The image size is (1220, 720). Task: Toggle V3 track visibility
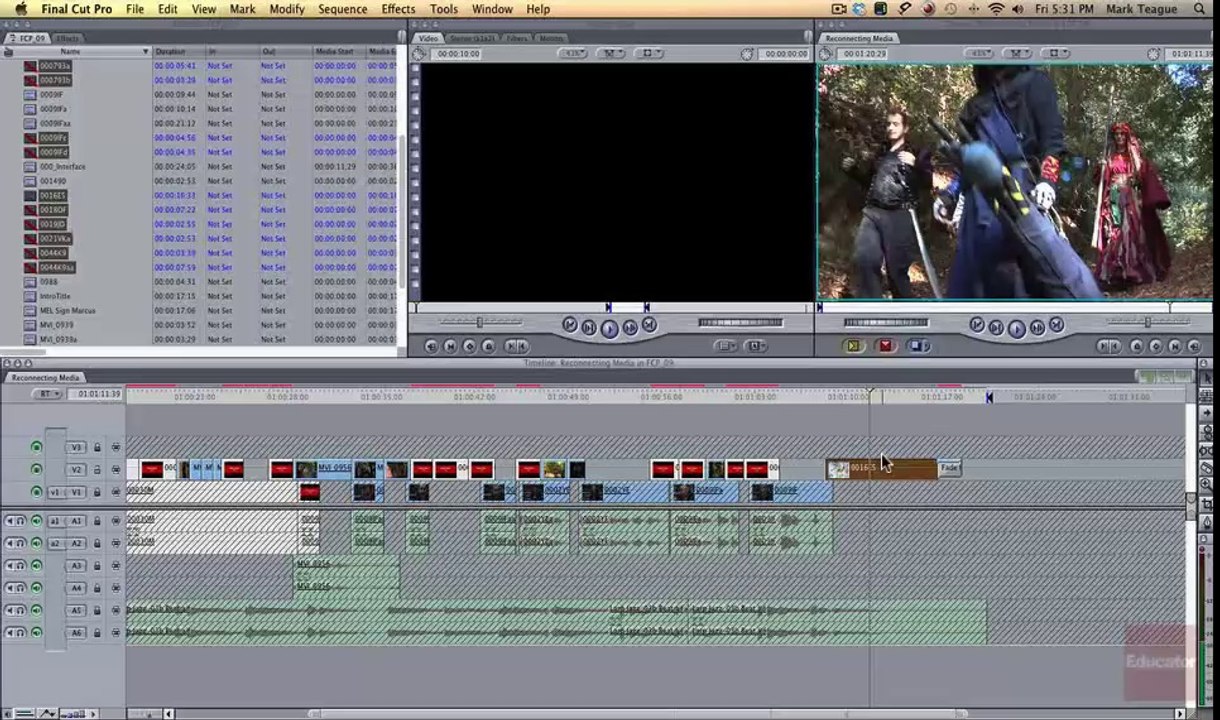(x=37, y=447)
